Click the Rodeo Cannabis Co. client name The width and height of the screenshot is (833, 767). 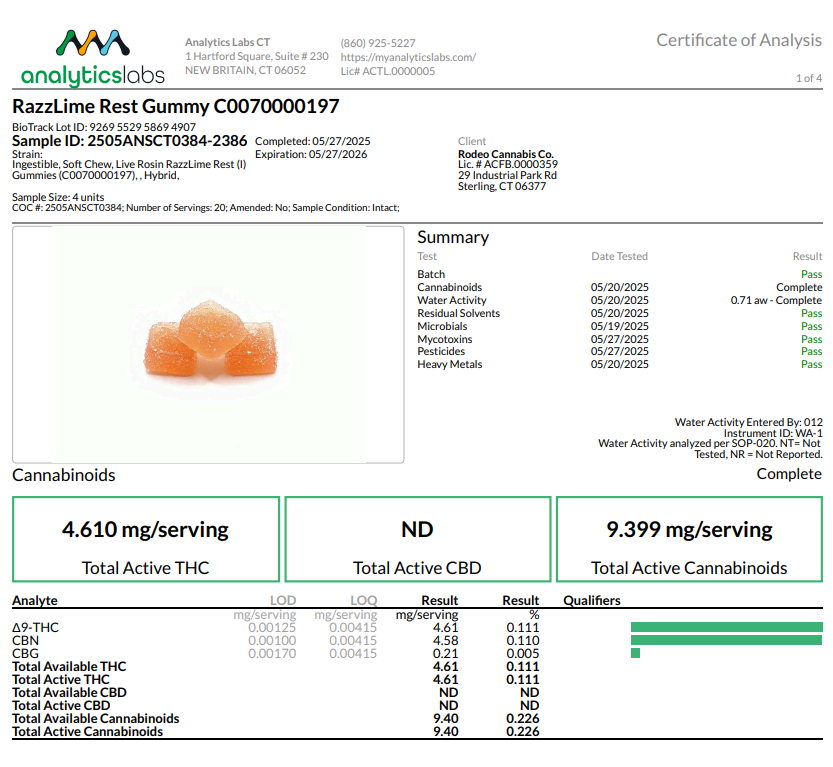click(505, 154)
